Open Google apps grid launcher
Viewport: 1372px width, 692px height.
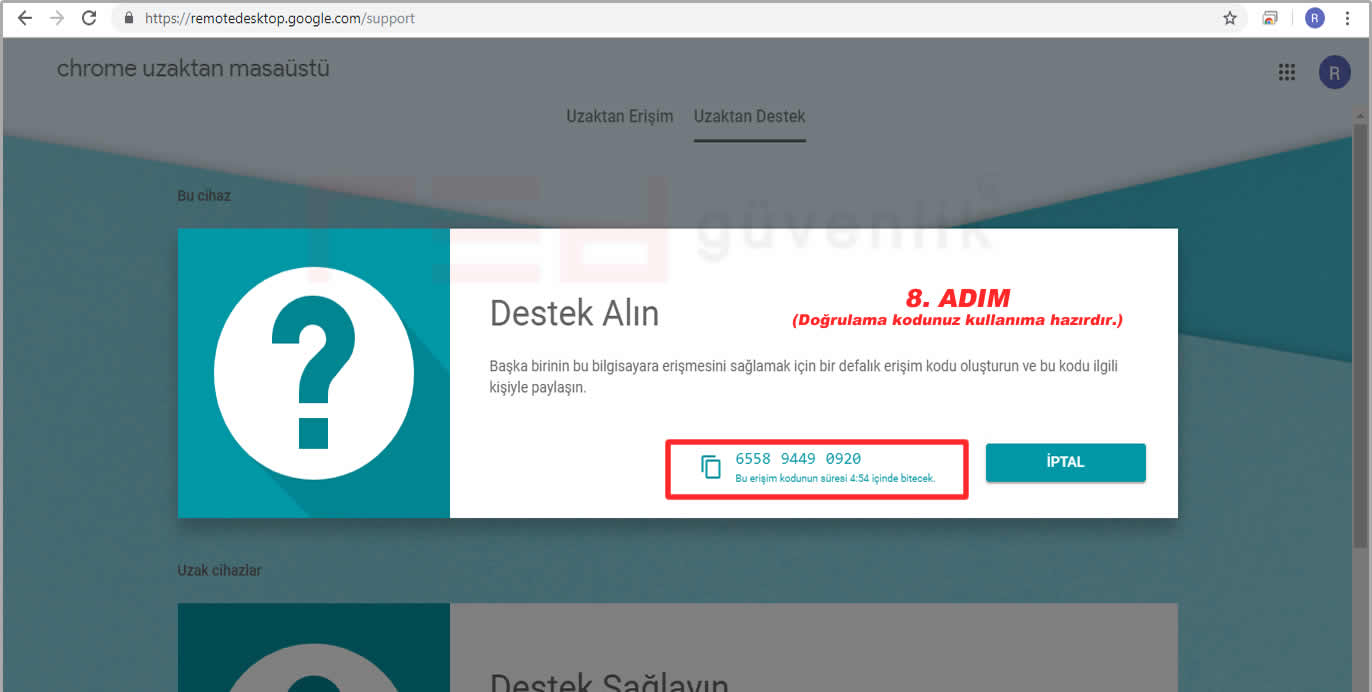1287,72
